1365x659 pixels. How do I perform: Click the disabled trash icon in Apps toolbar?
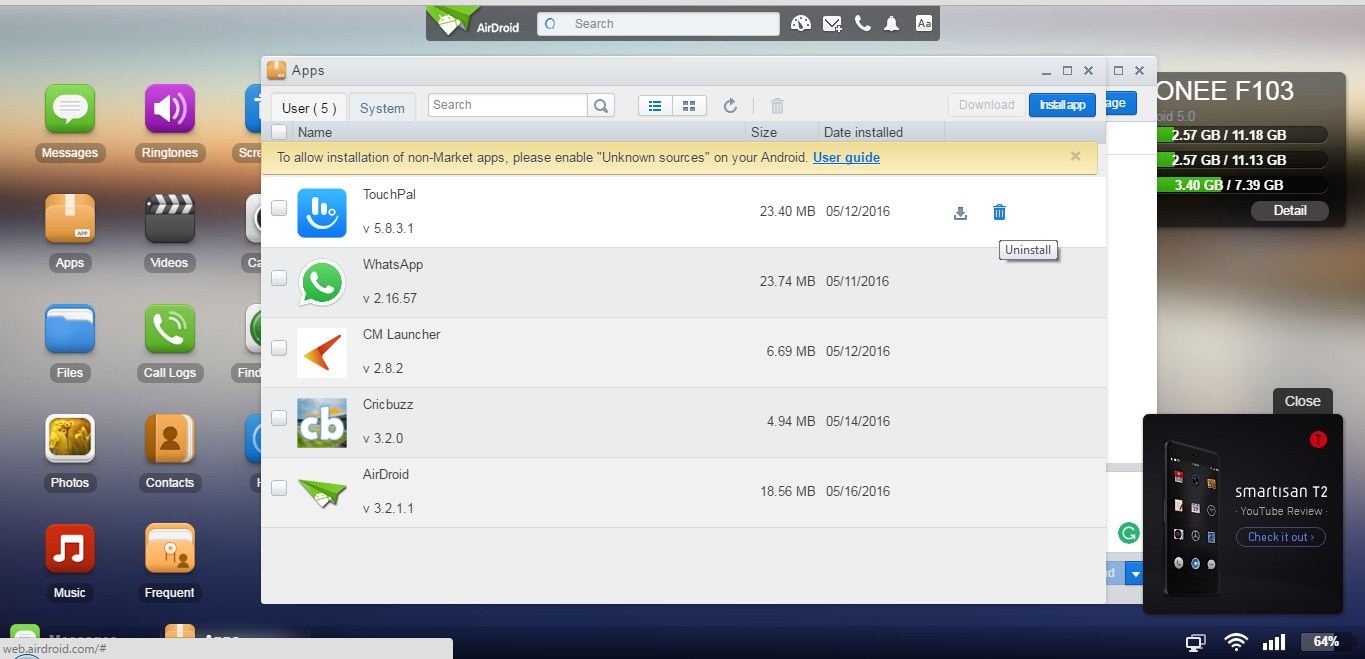pos(777,105)
